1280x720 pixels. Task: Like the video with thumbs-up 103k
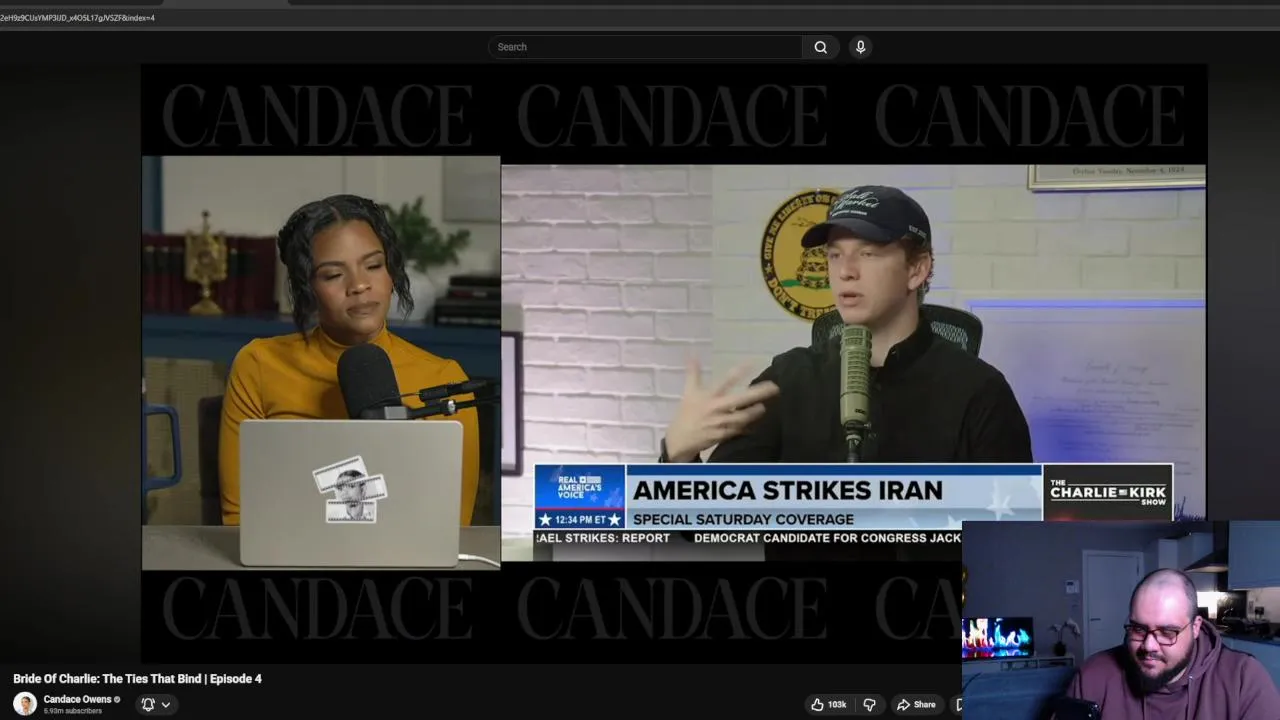point(828,704)
